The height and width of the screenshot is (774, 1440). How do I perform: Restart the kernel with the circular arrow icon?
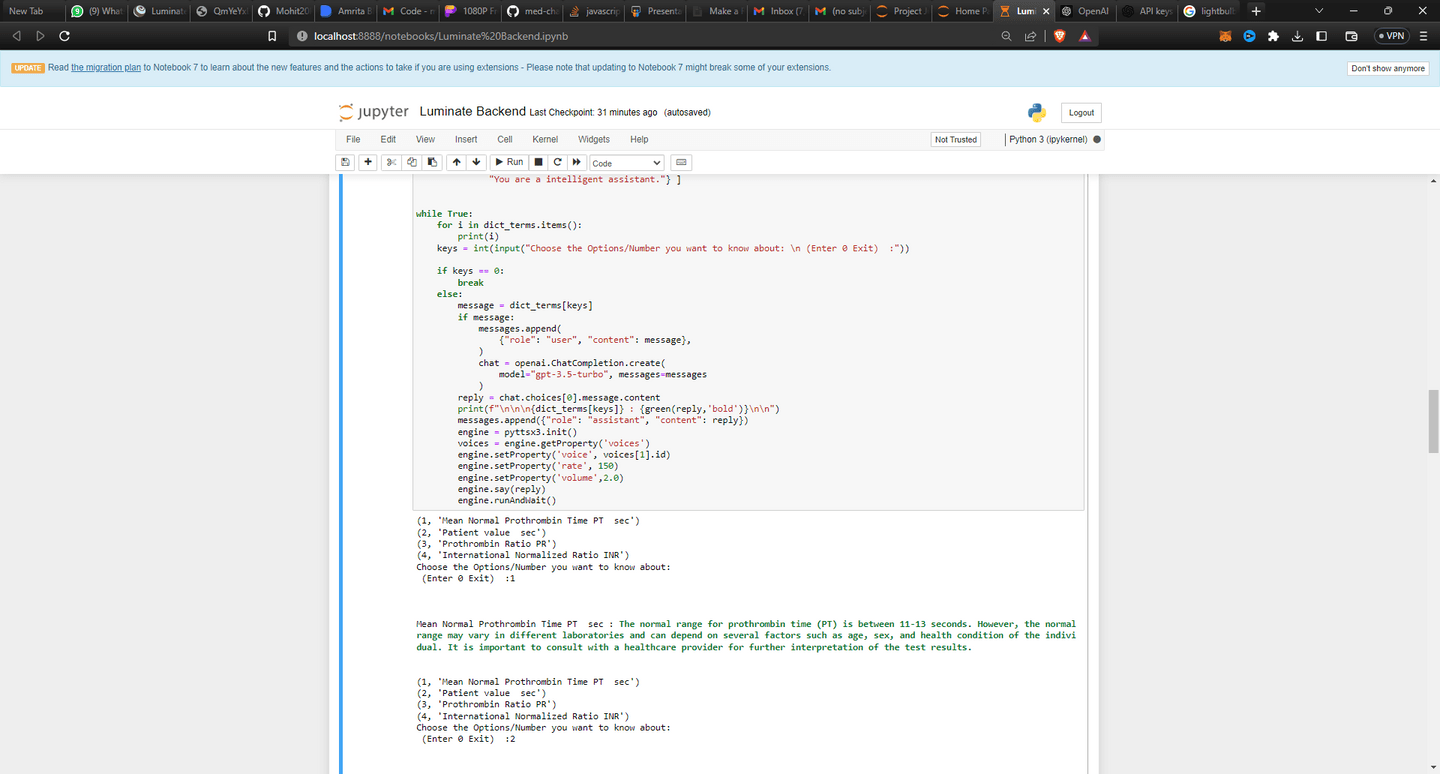point(558,162)
